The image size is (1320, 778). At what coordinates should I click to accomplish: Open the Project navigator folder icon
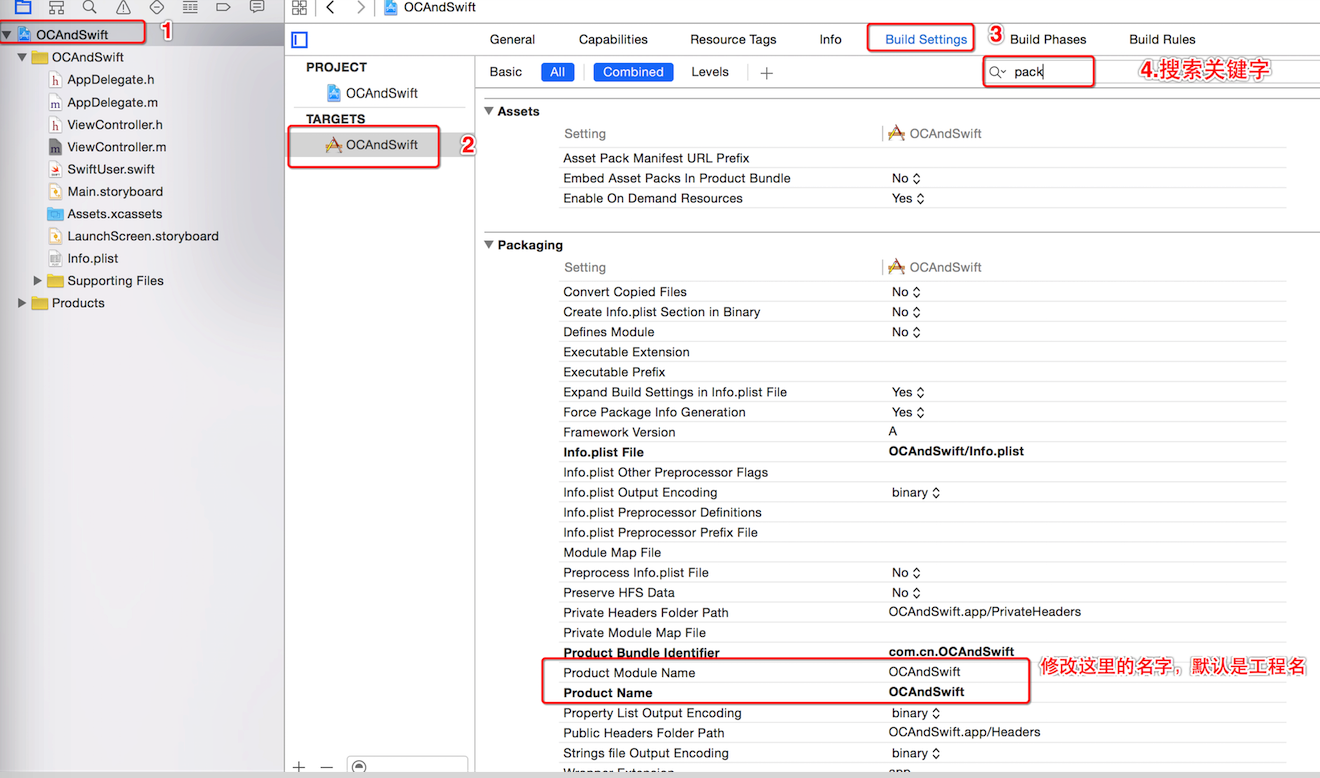tap(23, 7)
